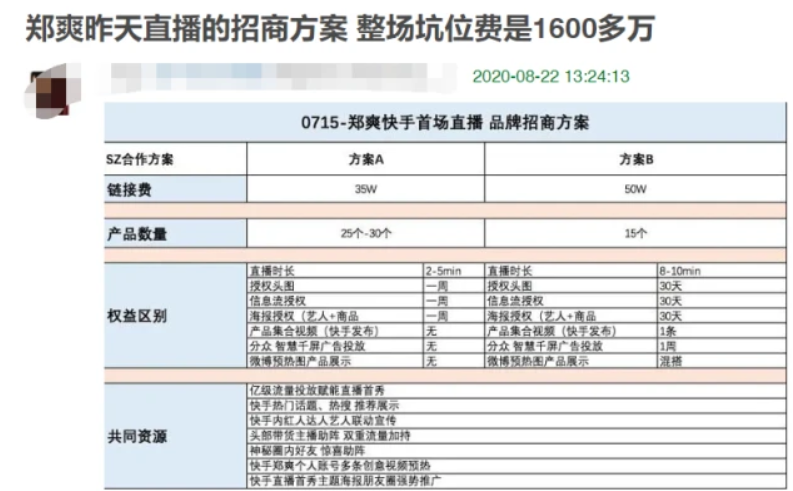Click the 共同资源 row label

click(175, 436)
